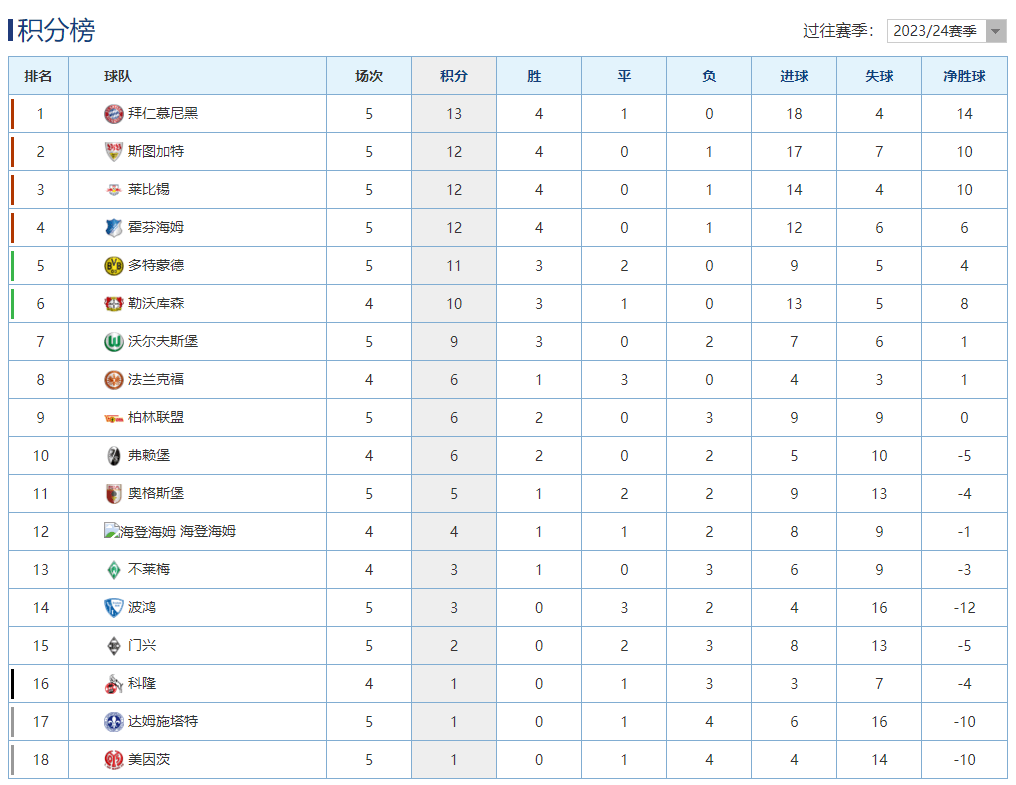Click the broken 海登海姆 image placeholder
The width and height of the screenshot is (1016, 785).
coord(140,532)
